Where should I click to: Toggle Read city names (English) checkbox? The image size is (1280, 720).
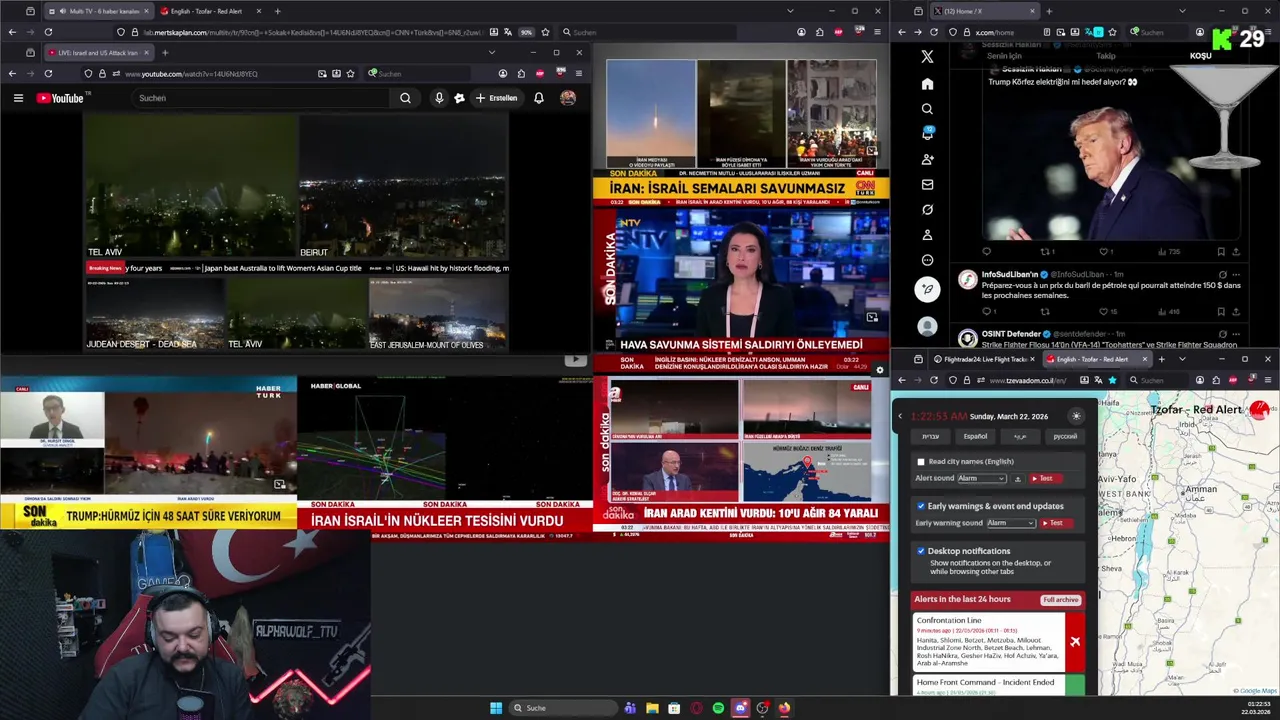(921, 462)
